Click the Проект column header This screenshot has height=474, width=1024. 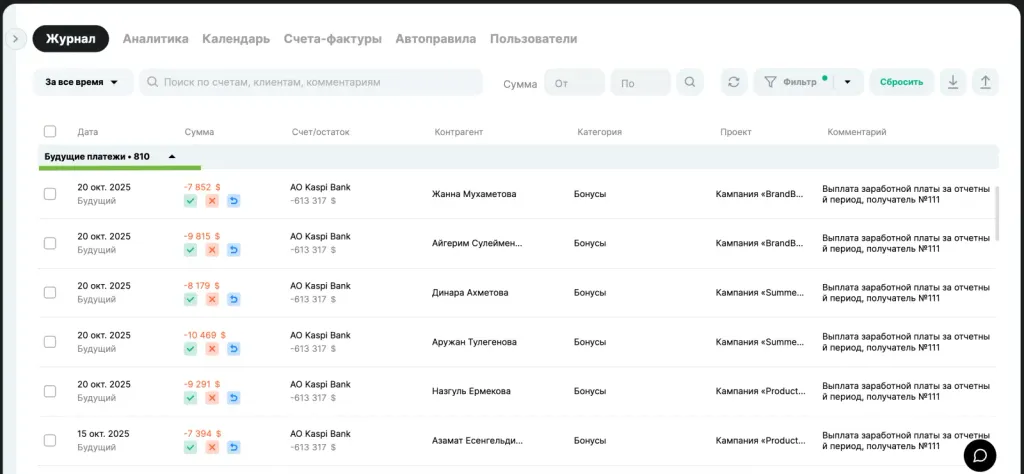(736, 132)
